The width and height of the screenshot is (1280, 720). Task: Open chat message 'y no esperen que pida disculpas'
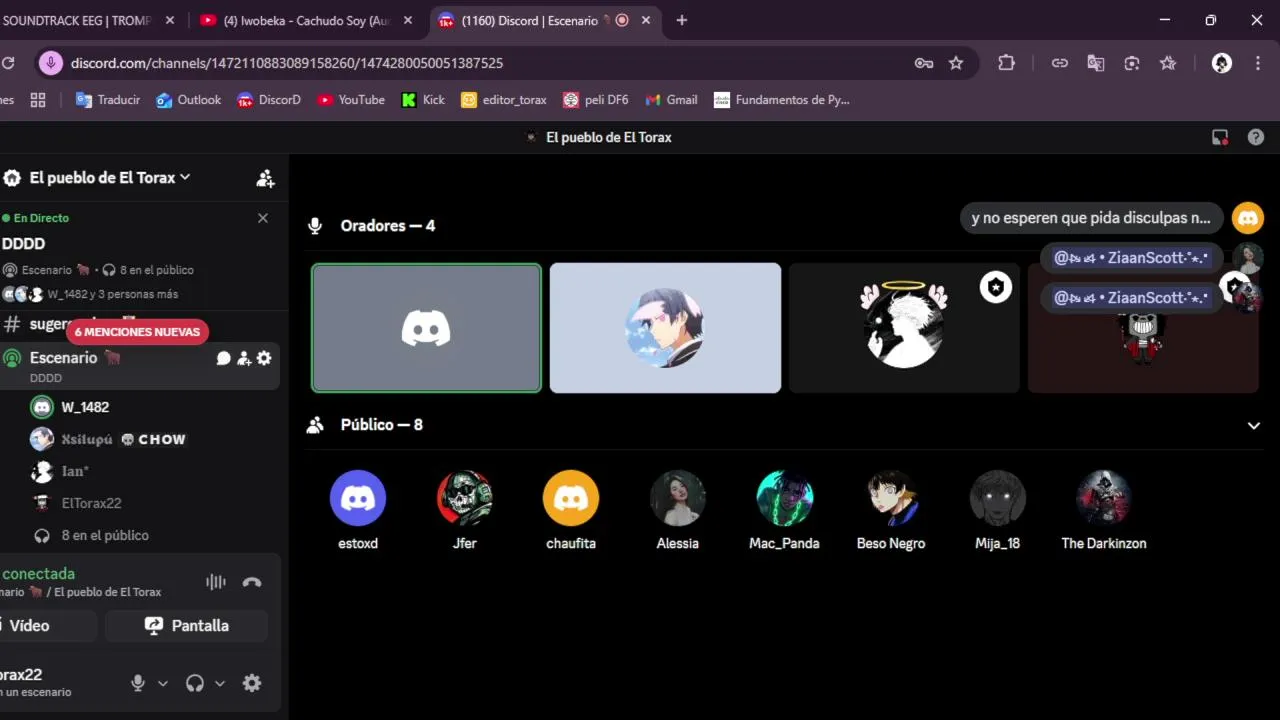click(1091, 218)
